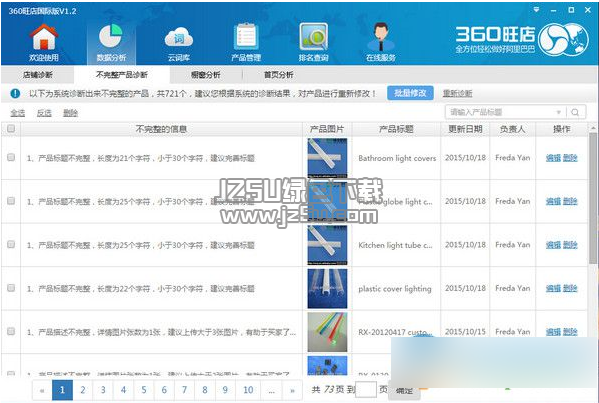Open the 欢迎使用 home icon
The image size is (599, 403).
coord(44,37)
